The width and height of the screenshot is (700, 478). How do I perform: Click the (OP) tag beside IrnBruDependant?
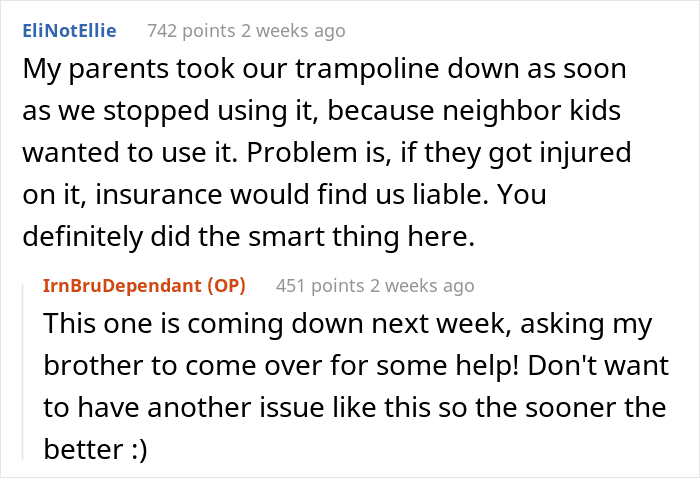pyautogui.click(x=226, y=286)
